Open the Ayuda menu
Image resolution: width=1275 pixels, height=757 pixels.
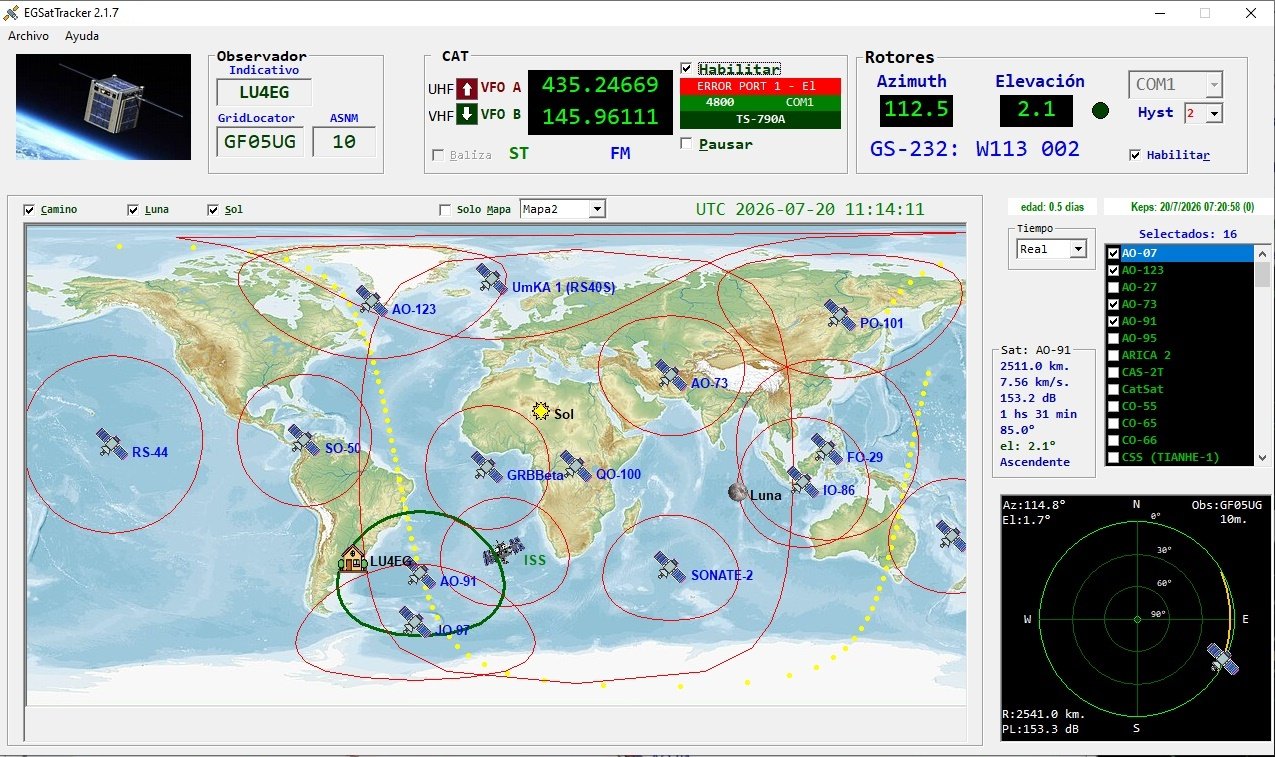(82, 35)
